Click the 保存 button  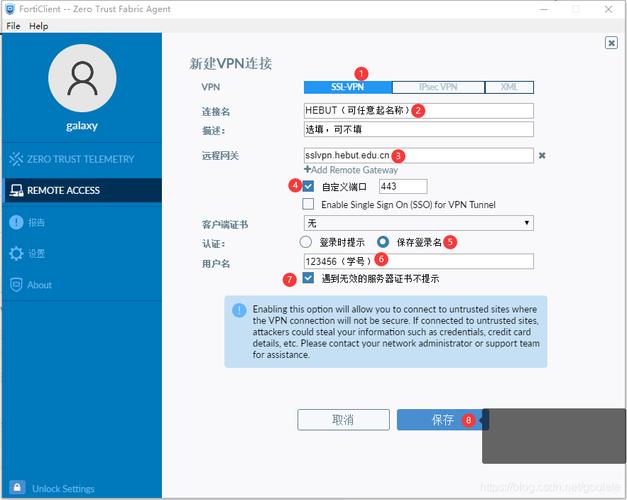point(443,420)
